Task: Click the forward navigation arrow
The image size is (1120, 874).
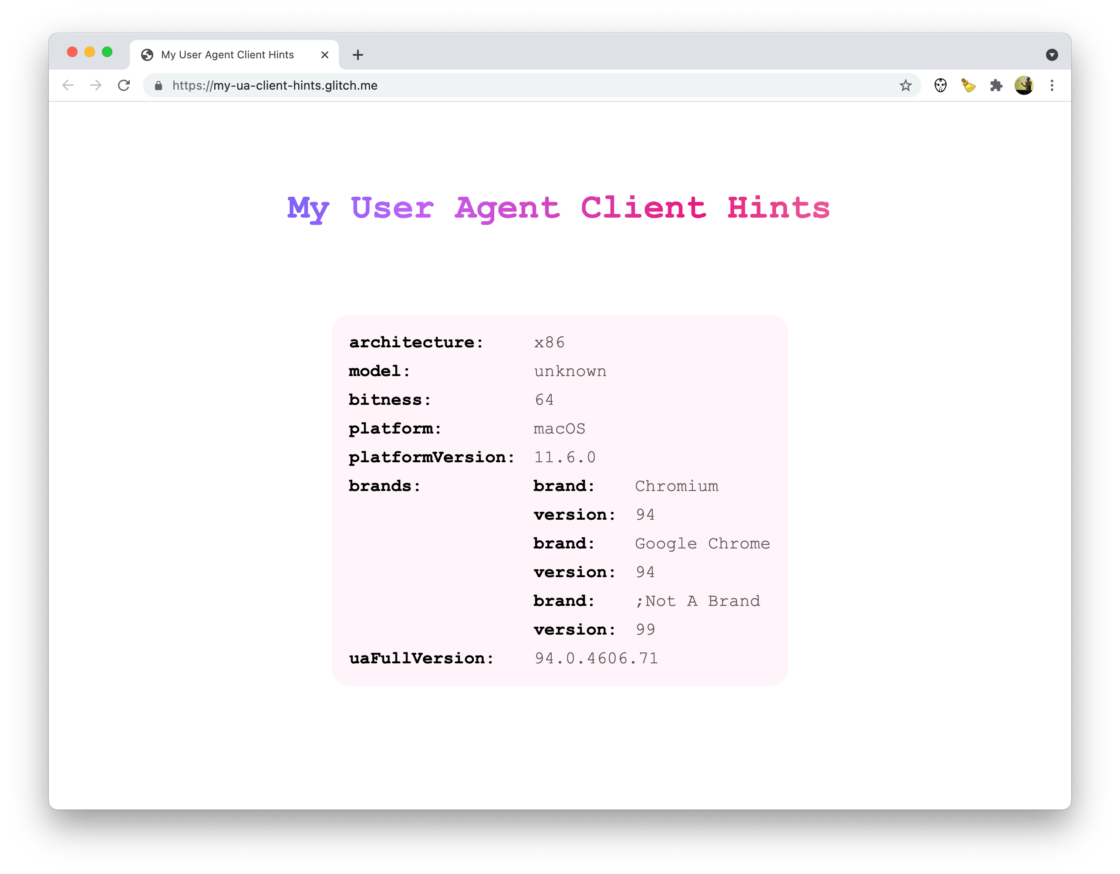Action: [95, 85]
